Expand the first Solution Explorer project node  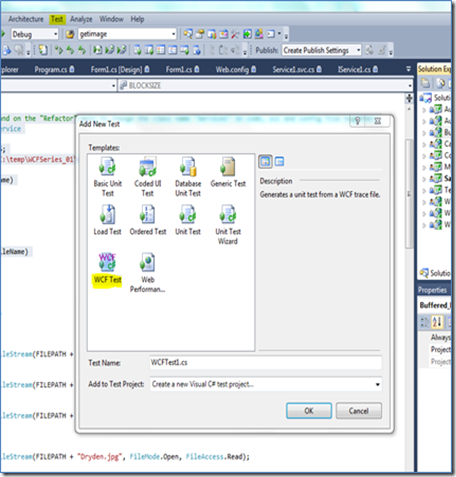[x=424, y=110]
